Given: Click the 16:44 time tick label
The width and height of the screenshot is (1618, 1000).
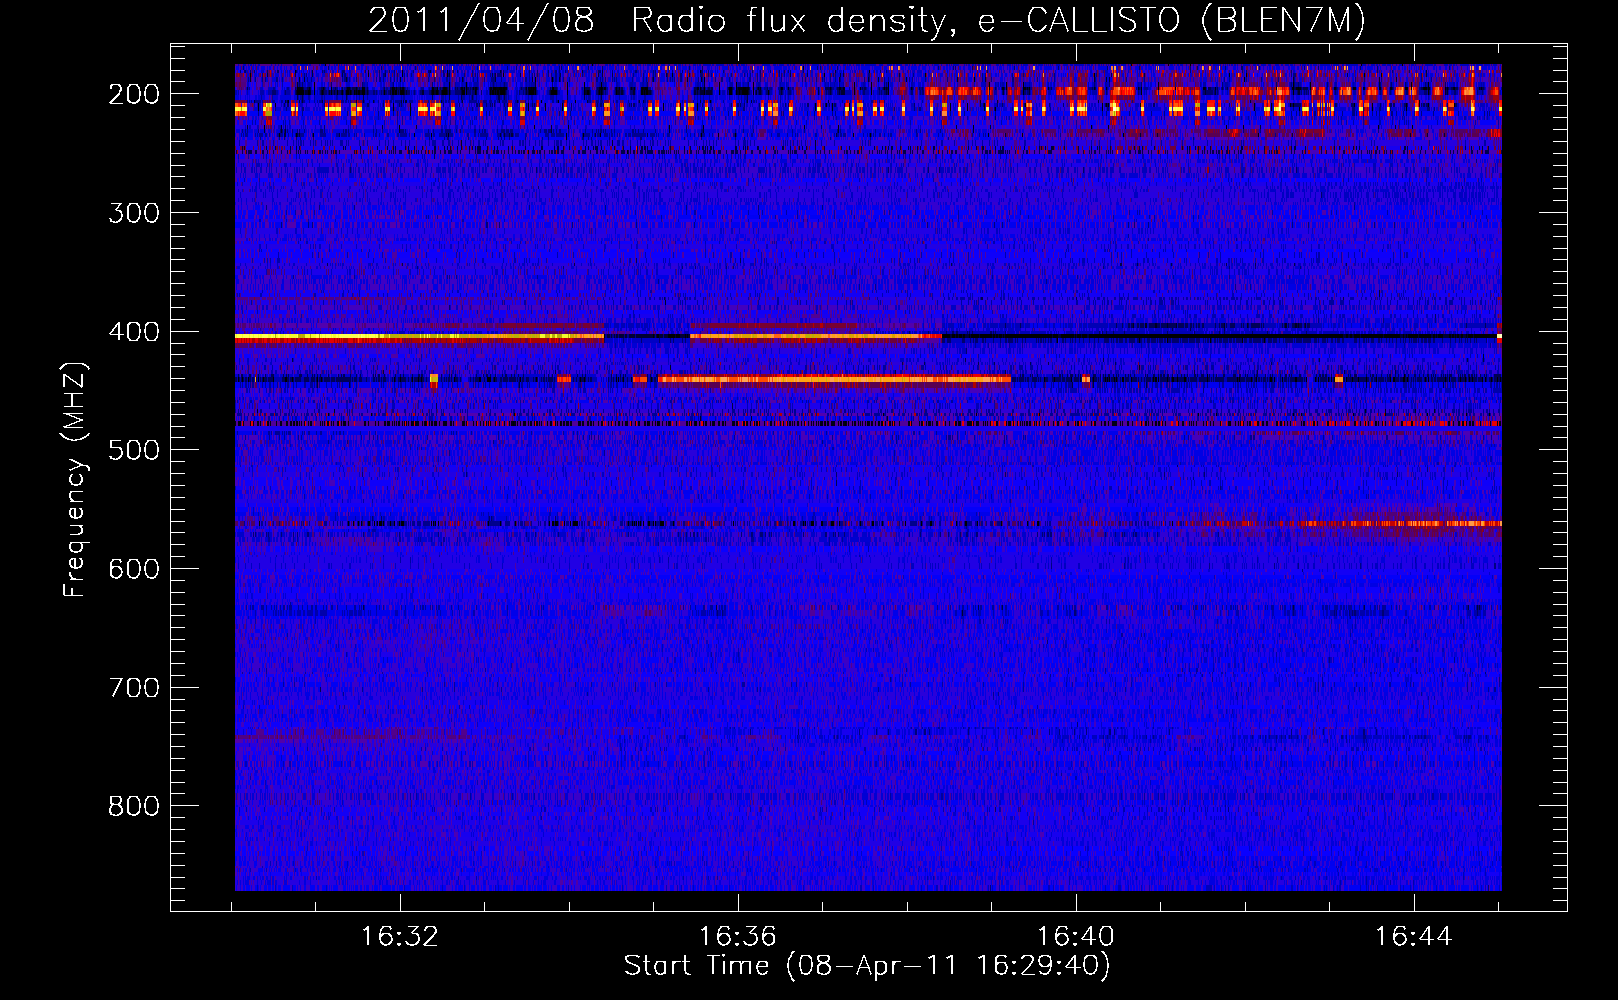Looking at the screenshot, I should coord(1414,937).
